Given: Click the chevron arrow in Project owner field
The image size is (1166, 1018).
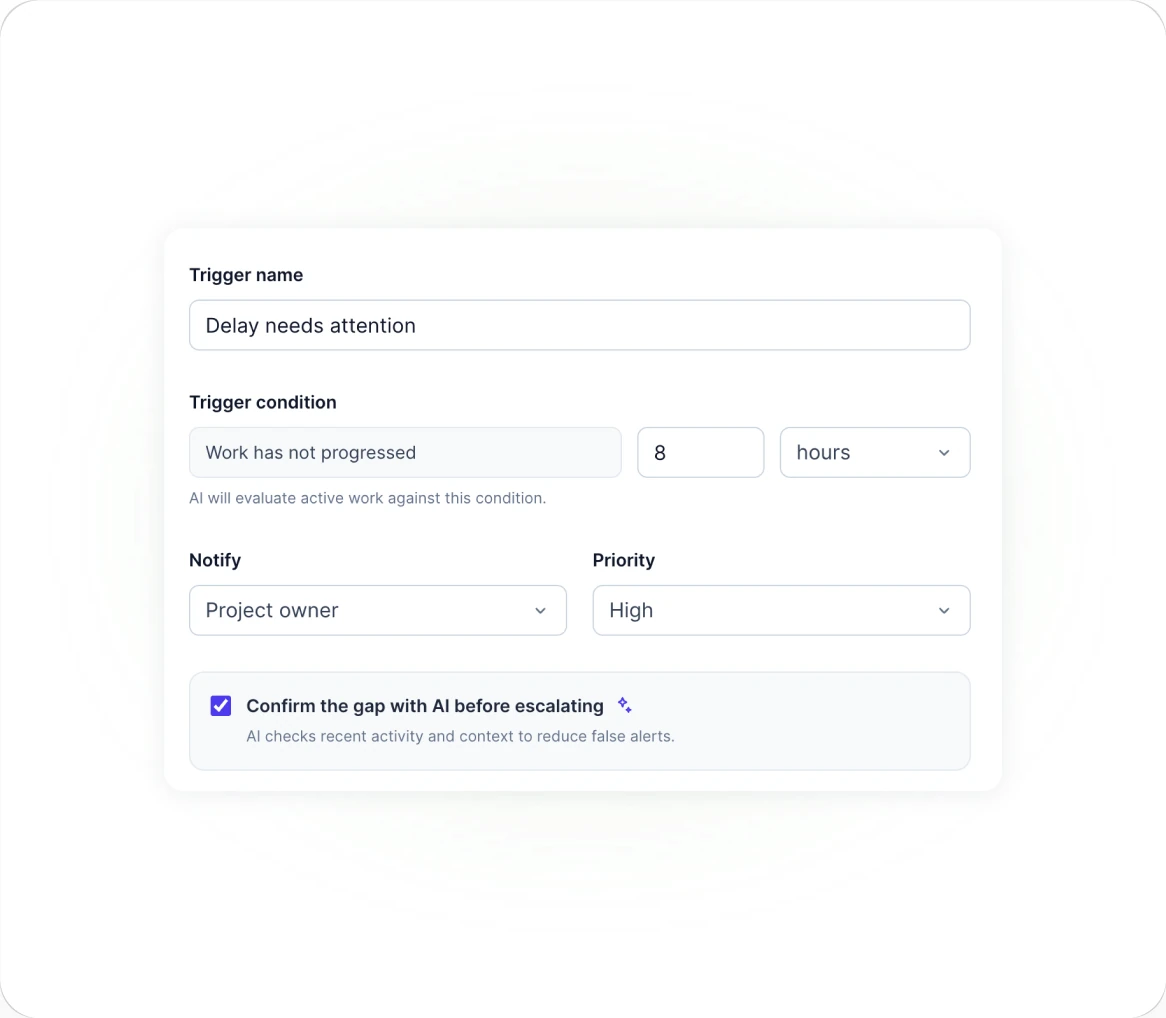Looking at the screenshot, I should pyautogui.click(x=541, y=611).
